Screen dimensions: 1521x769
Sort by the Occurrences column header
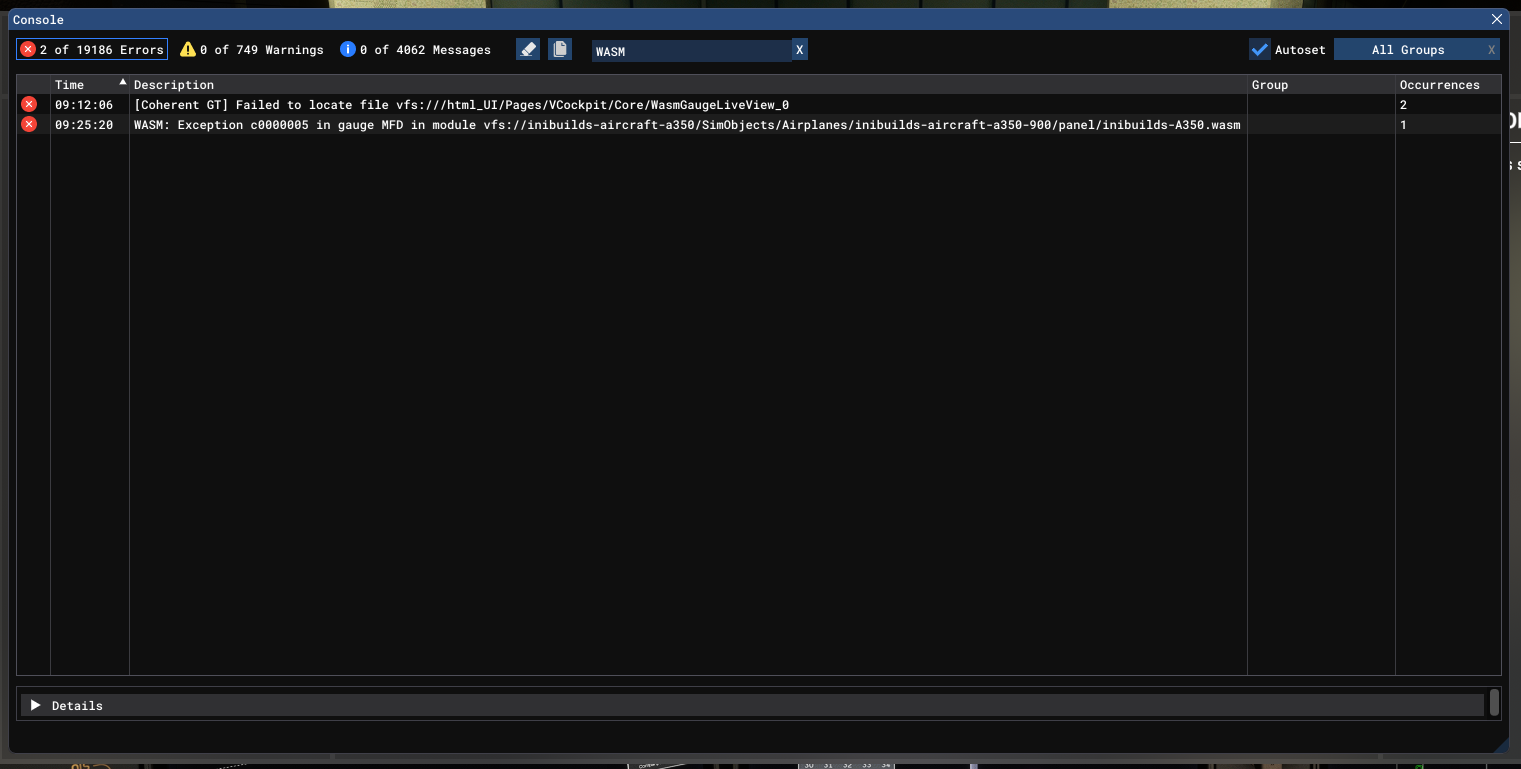[x=1438, y=85]
